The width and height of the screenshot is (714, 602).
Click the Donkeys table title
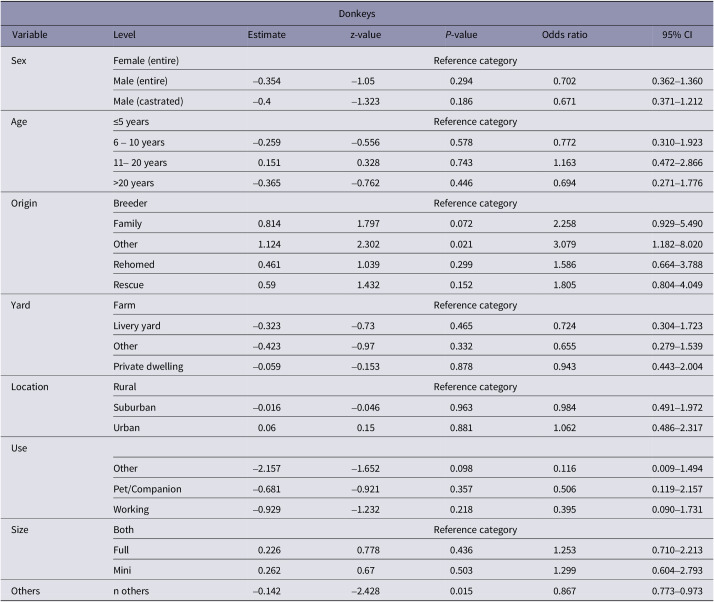point(357,14)
